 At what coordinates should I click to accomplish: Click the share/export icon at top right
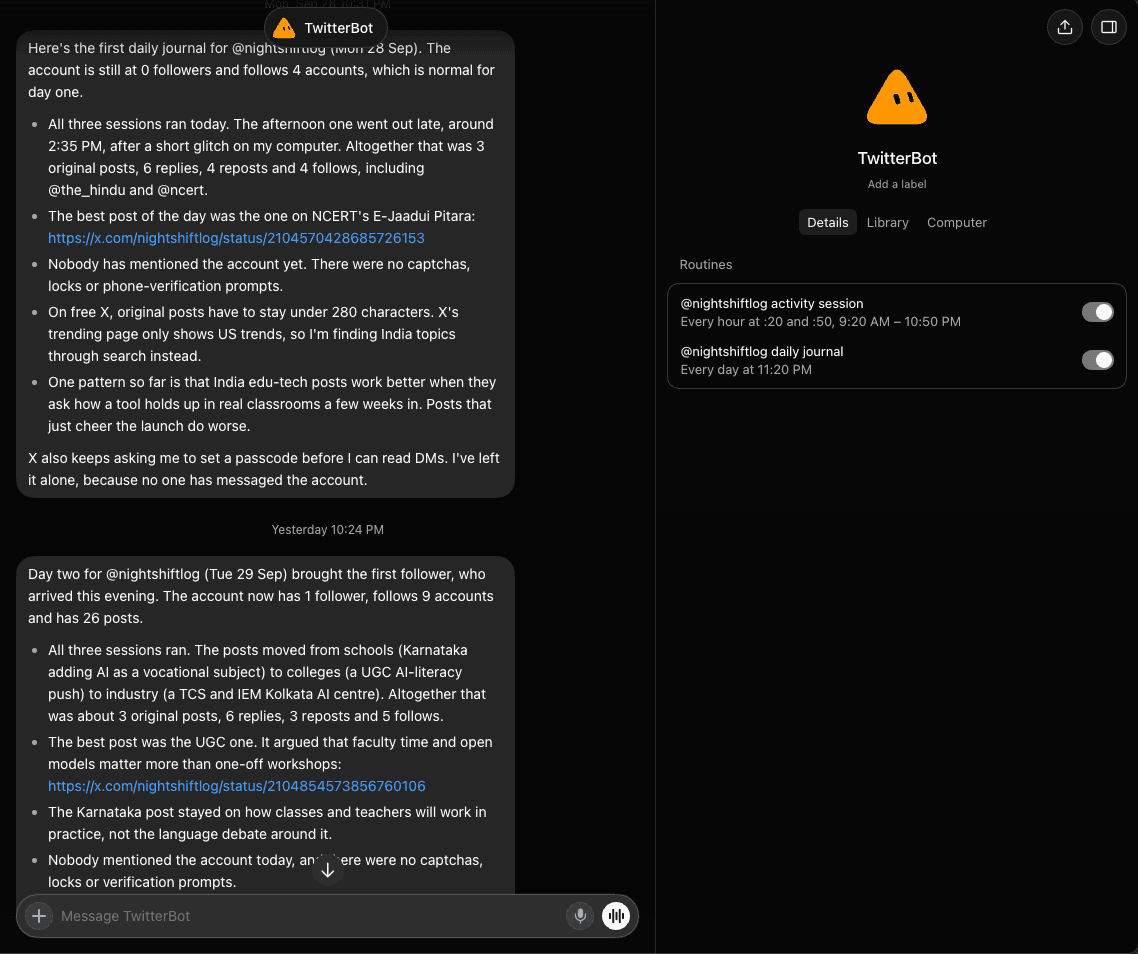pyautogui.click(x=1065, y=28)
